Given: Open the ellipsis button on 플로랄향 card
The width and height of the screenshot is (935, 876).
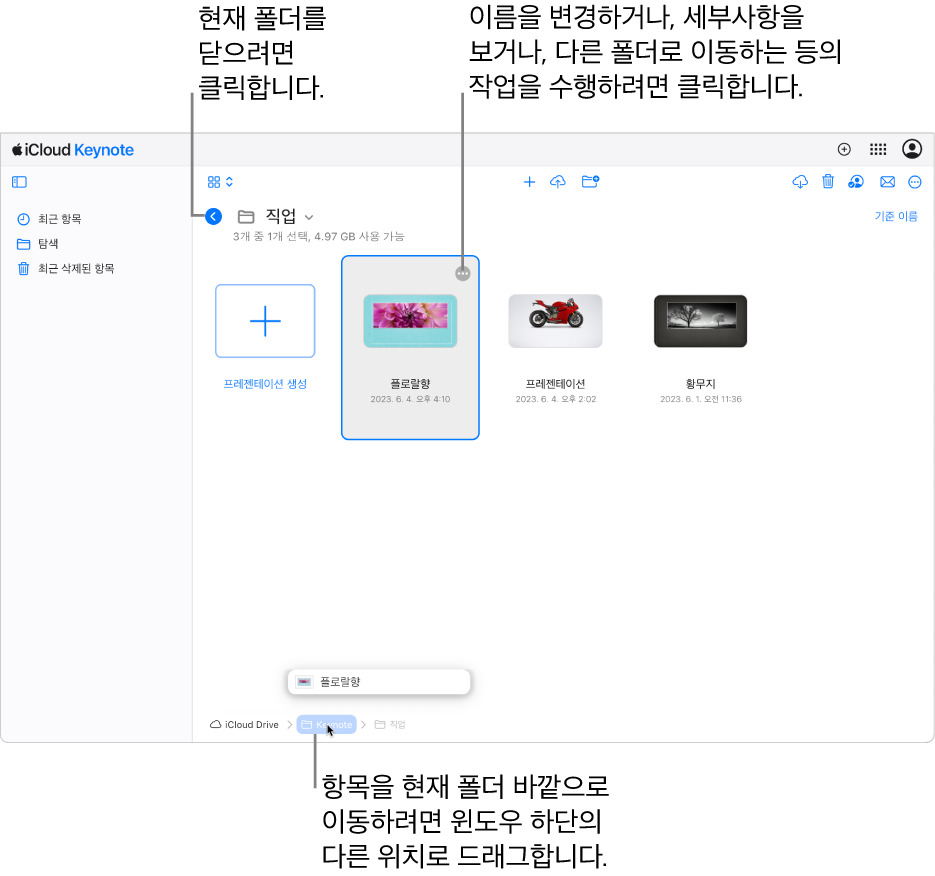Looking at the screenshot, I should (463, 274).
